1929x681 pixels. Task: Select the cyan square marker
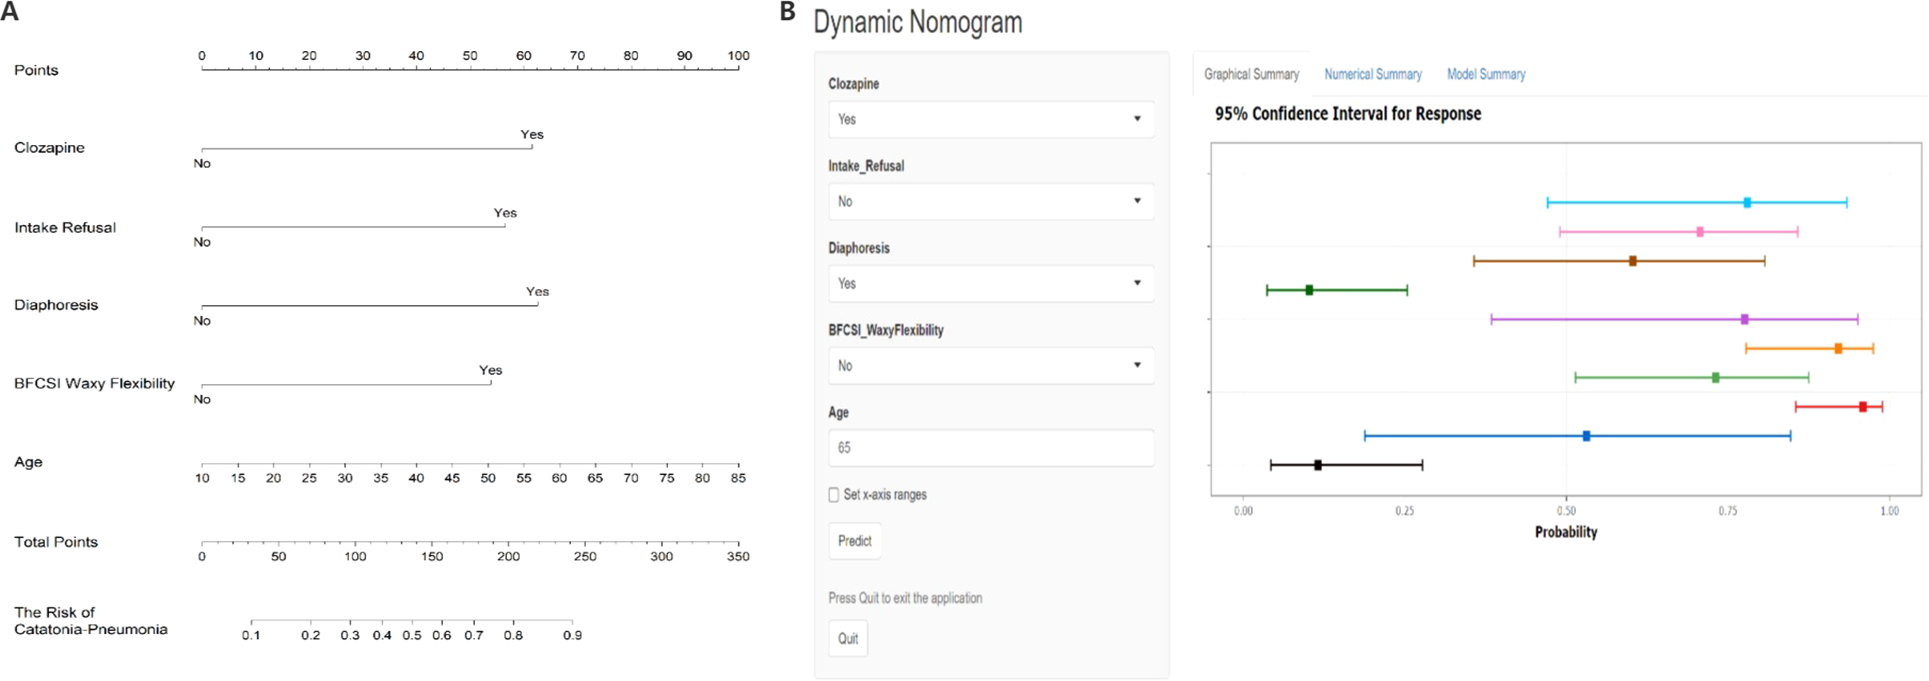click(1747, 203)
